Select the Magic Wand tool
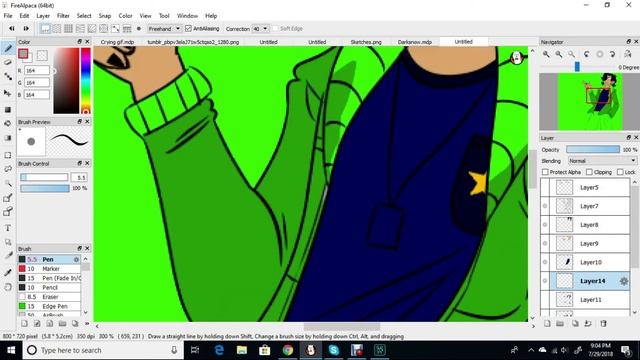This screenshot has width=640, height=360. (8, 183)
